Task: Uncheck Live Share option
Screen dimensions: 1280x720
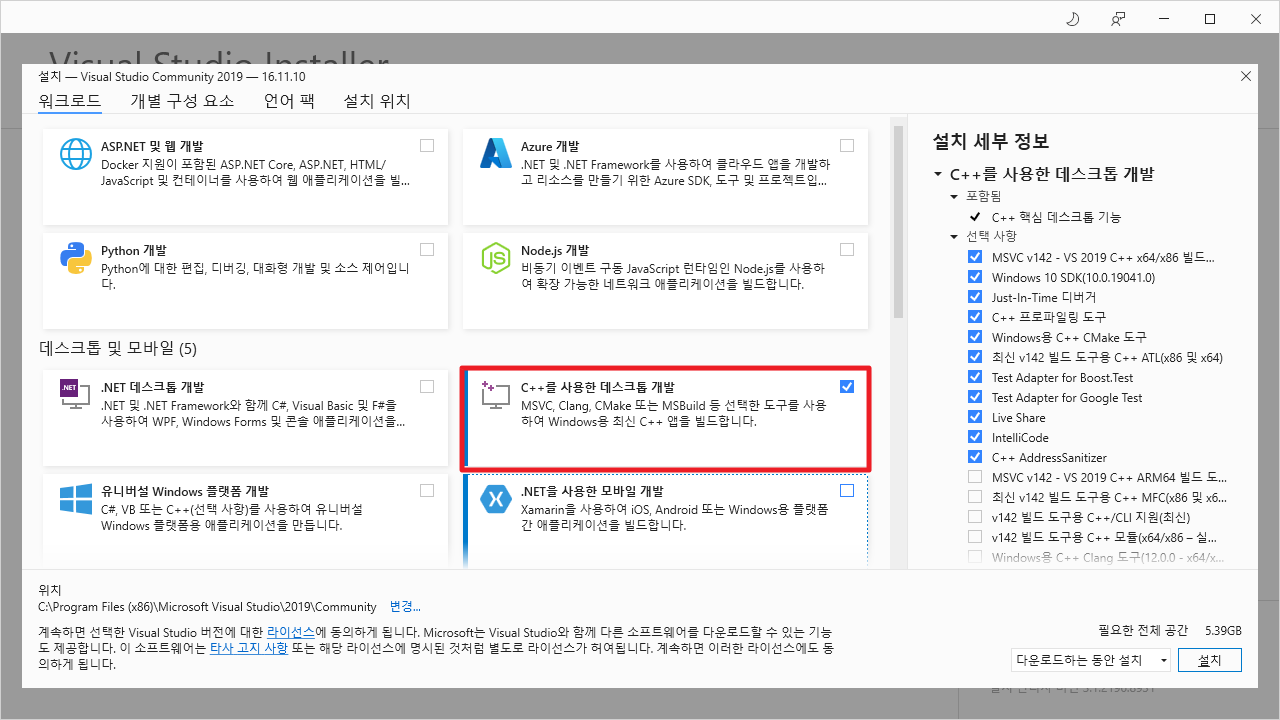Action: click(975, 417)
